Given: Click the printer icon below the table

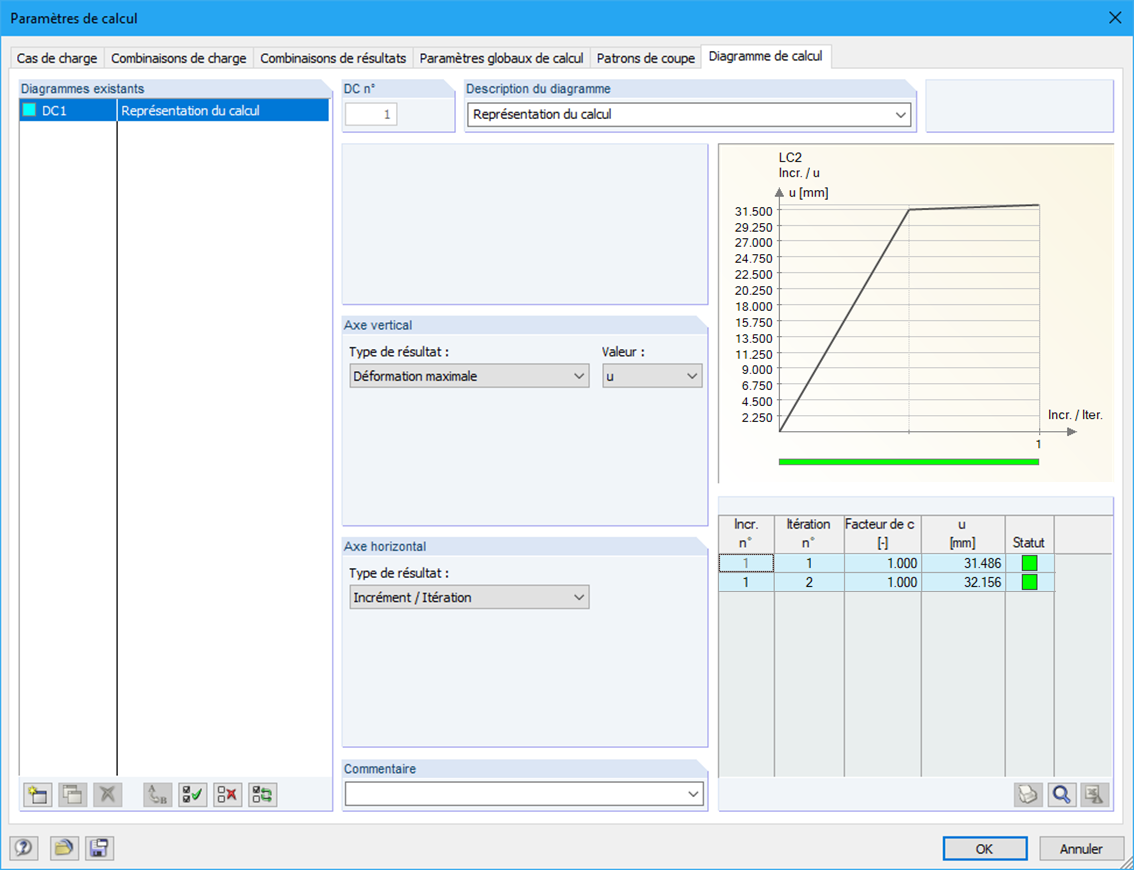Looking at the screenshot, I should pyautogui.click(x=1028, y=795).
